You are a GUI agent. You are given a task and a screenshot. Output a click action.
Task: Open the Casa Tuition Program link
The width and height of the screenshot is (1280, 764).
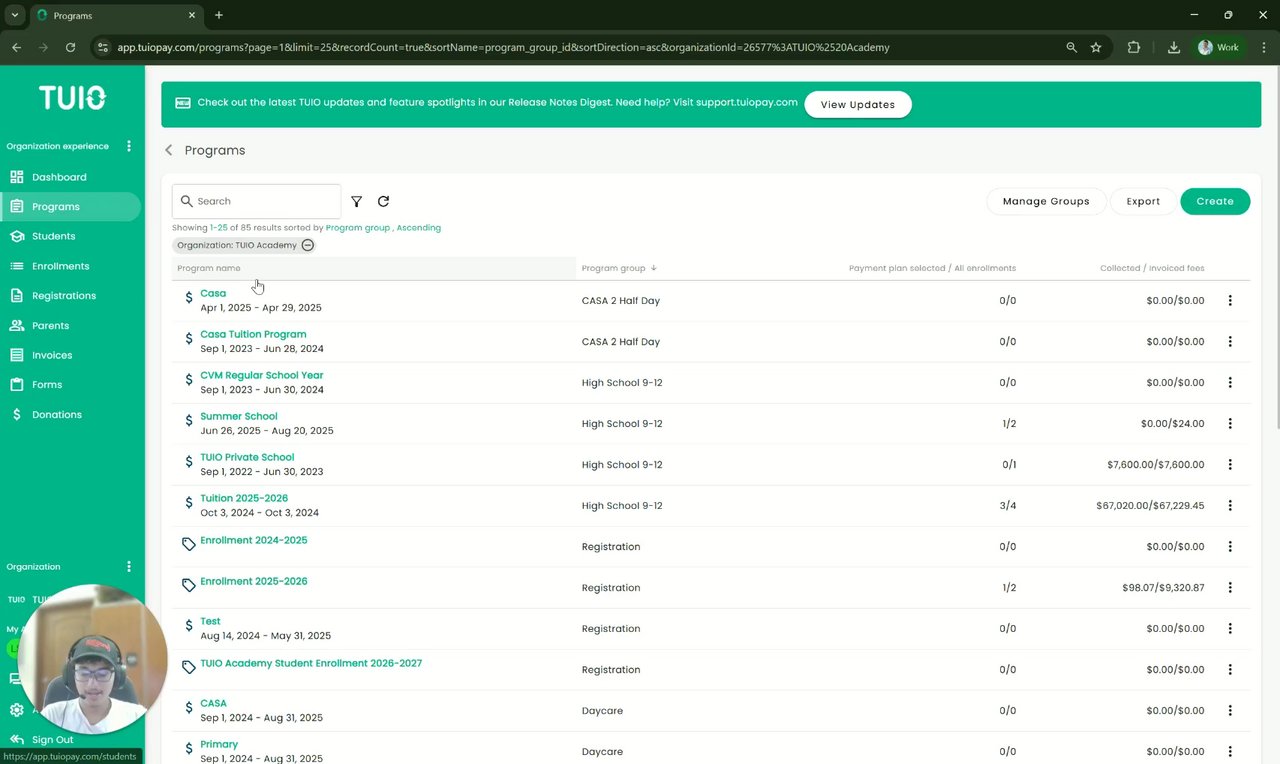253,334
